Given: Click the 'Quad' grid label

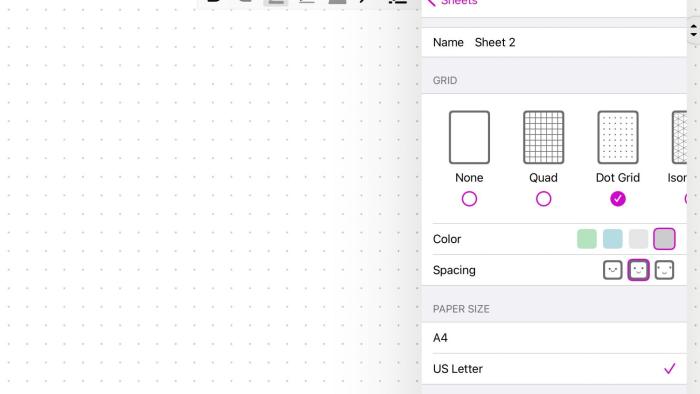Looking at the screenshot, I should coord(543,178).
